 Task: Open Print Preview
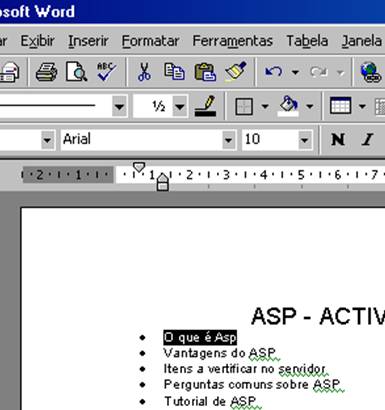point(76,72)
